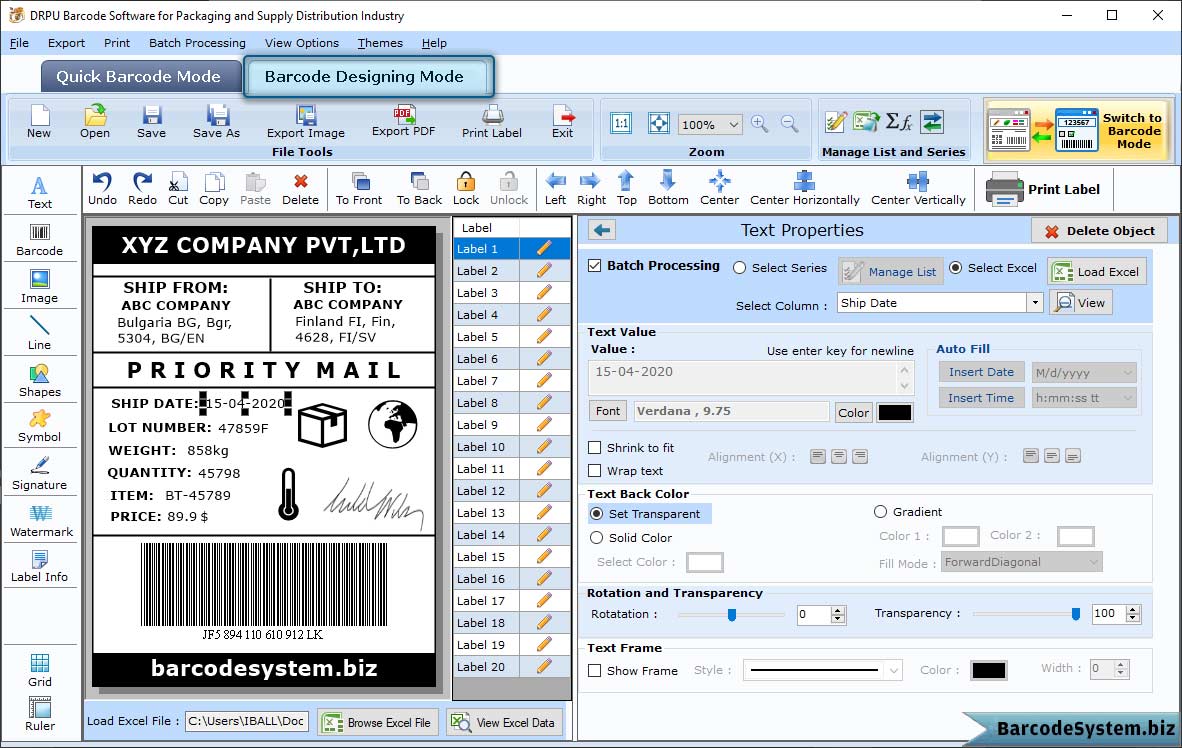Select Solid Color radio option
This screenshot has width=1182, height=748.
596,538
